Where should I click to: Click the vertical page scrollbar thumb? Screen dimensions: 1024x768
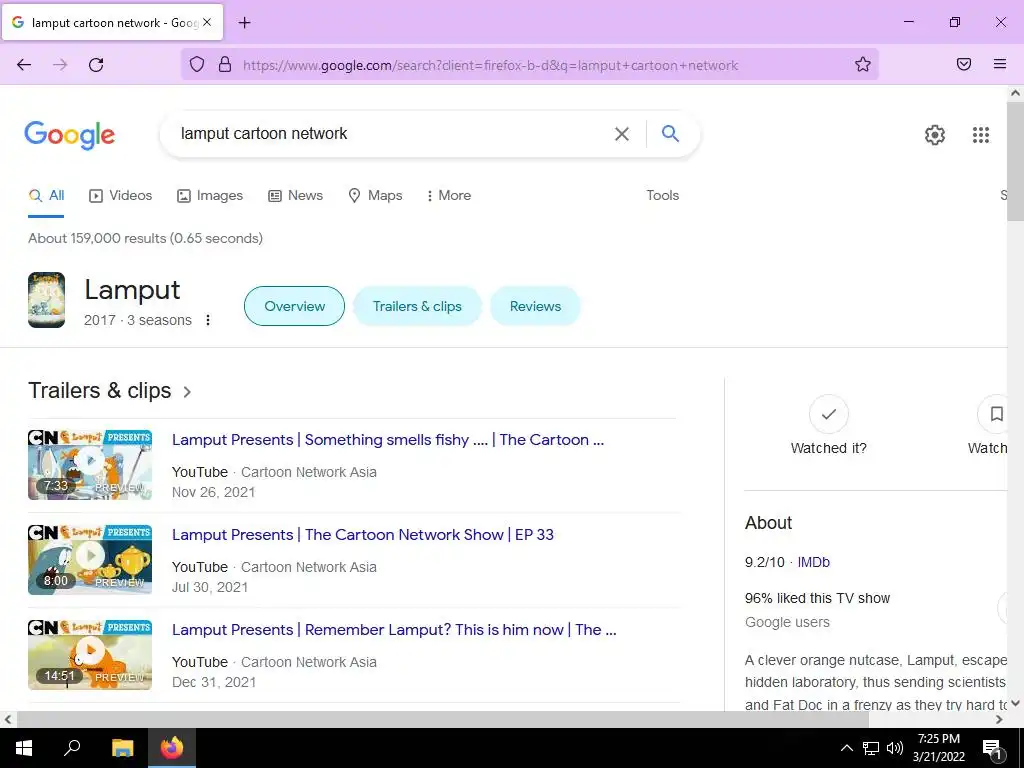(x=1016, y=160)
